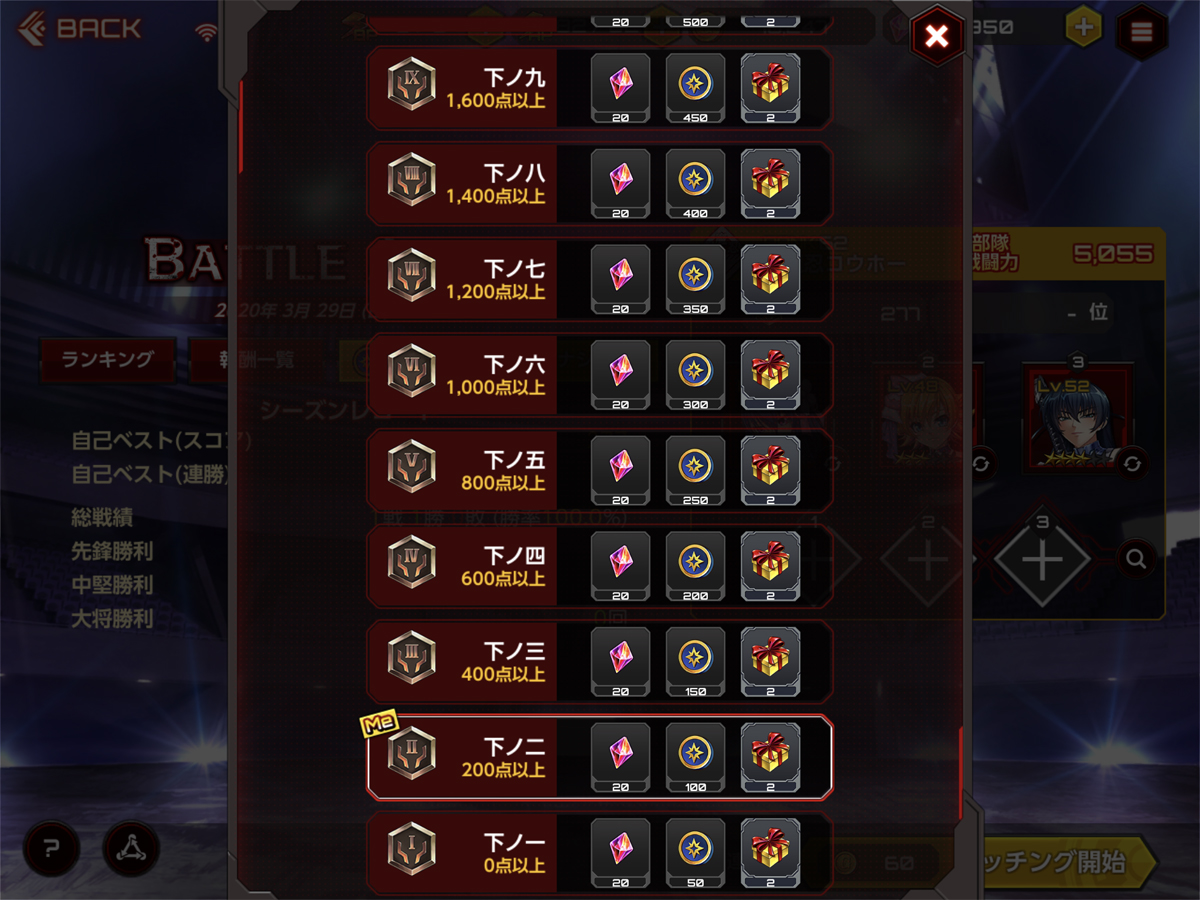Open the help question mark button
Image resolution: width=1200 pixels, height=900 pixels.
tap(51, 849)
